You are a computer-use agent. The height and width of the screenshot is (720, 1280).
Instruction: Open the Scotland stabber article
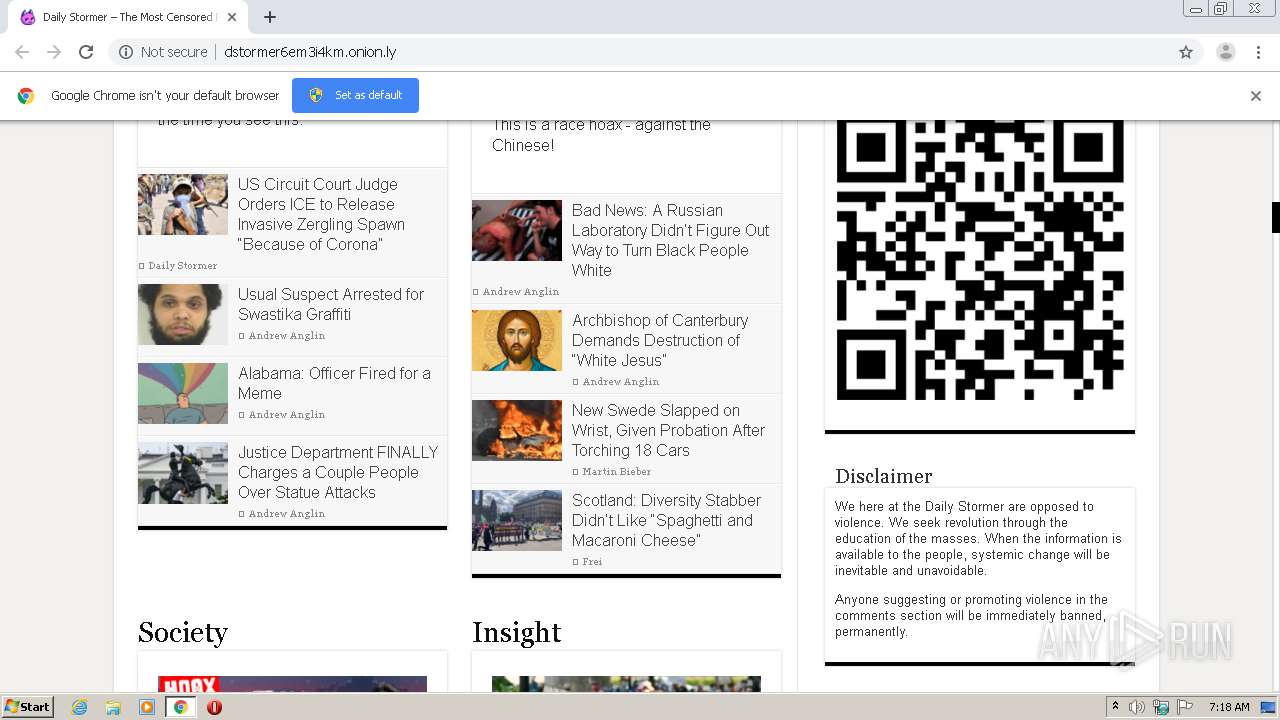pos(666,520)
